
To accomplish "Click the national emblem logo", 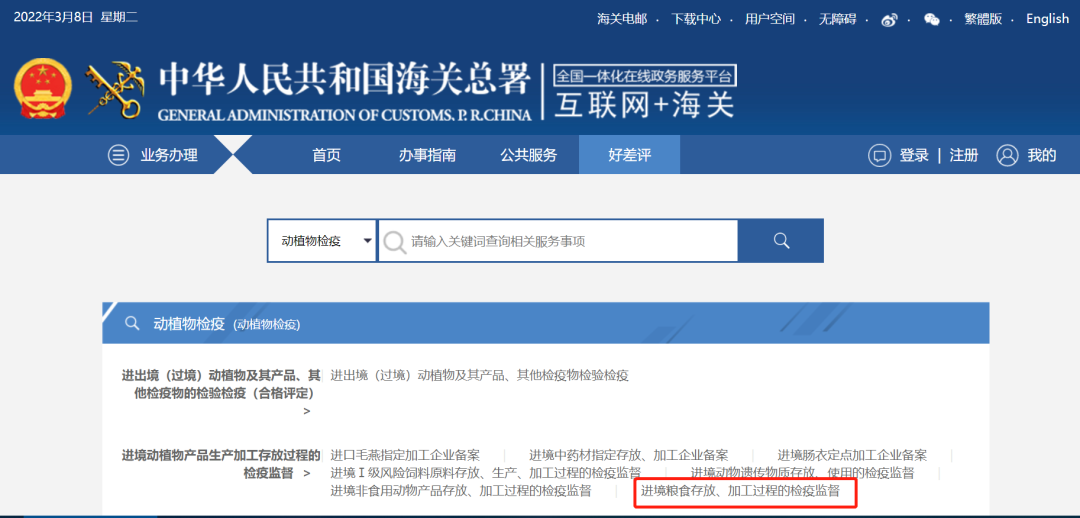I will [43, 90].
